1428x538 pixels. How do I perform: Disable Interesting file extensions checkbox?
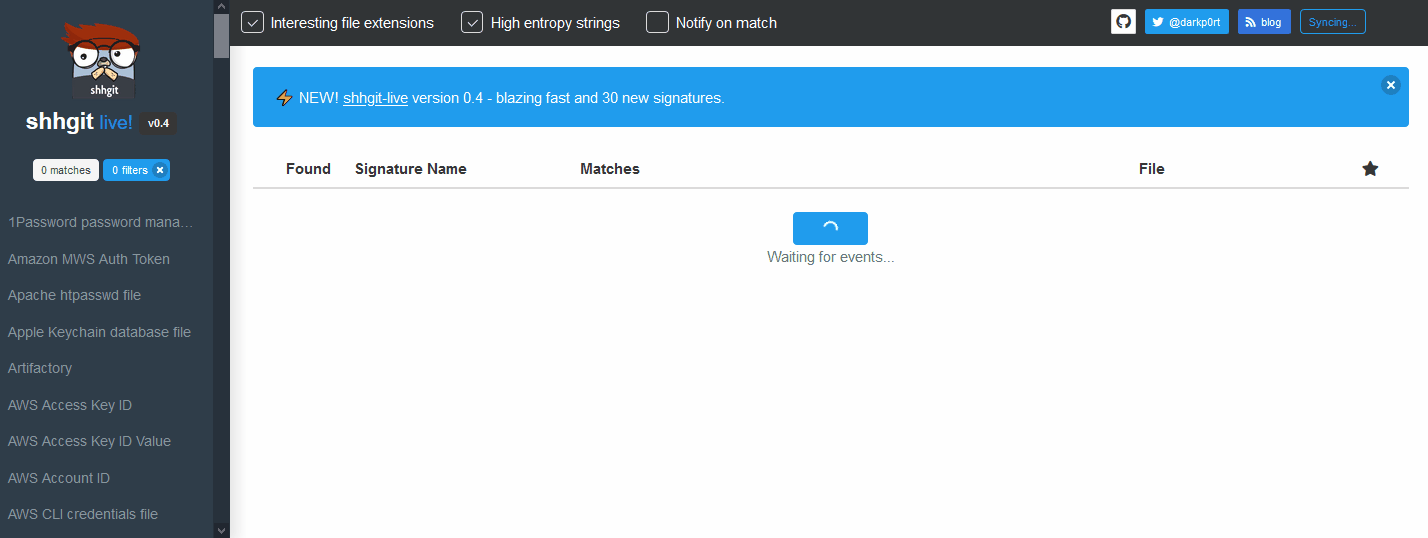pos(253,22)
